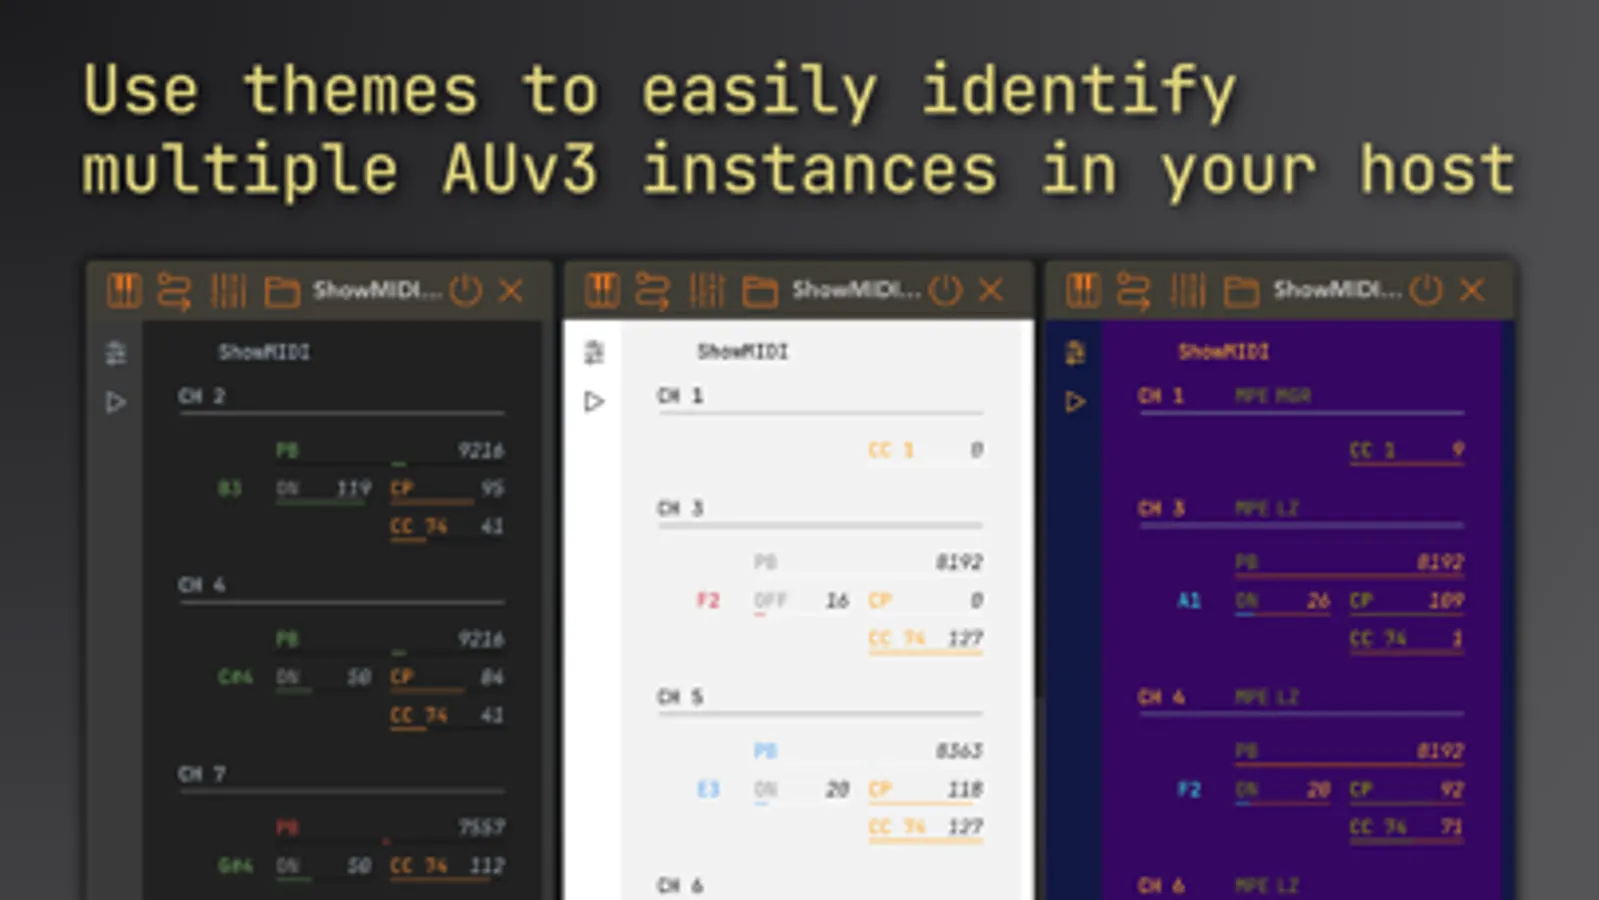Screen dimensions: 1599x900
Task: Click CC 74 value 71 in purple-theme window
Action: (x=1452, y=827)
